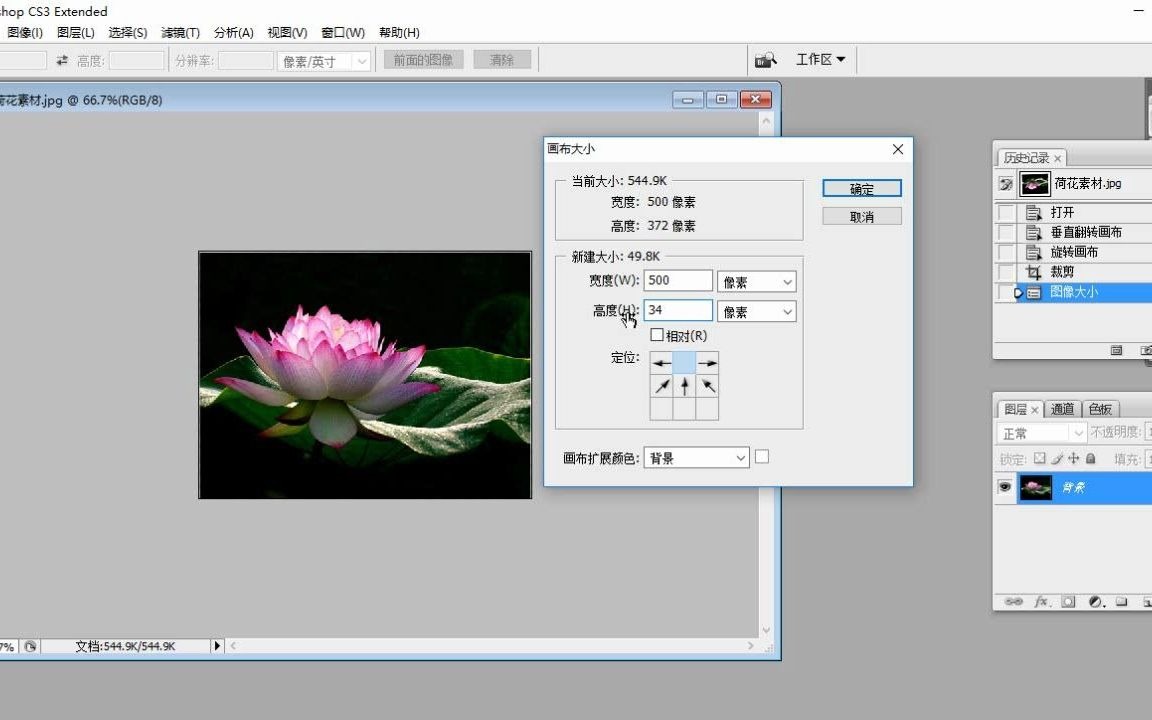
Task: Click the canvas extension color swatch
Action: pos(762,456)
